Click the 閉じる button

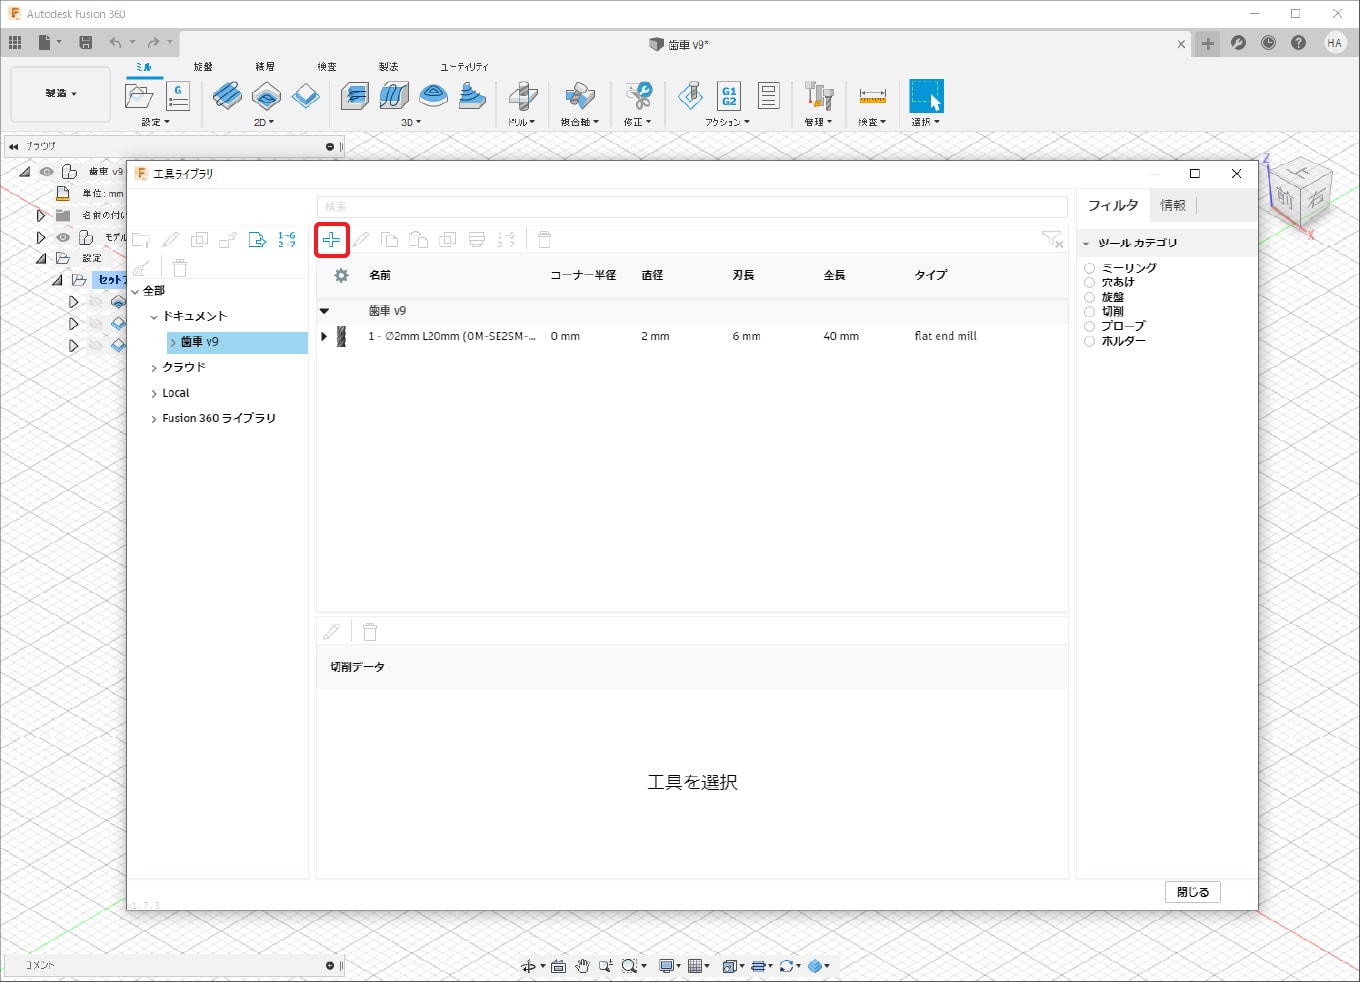click(x=1192, y=892)
